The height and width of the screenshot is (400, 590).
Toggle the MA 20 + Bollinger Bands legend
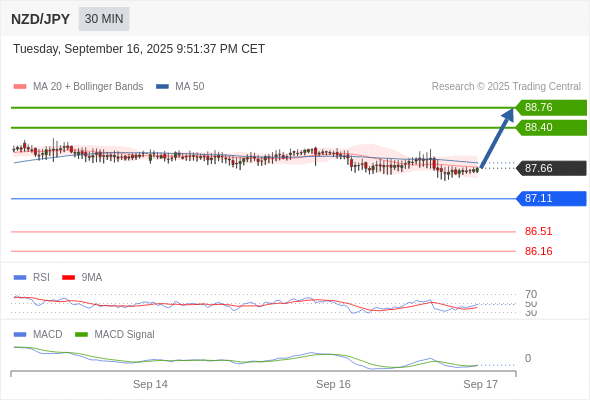78,86
